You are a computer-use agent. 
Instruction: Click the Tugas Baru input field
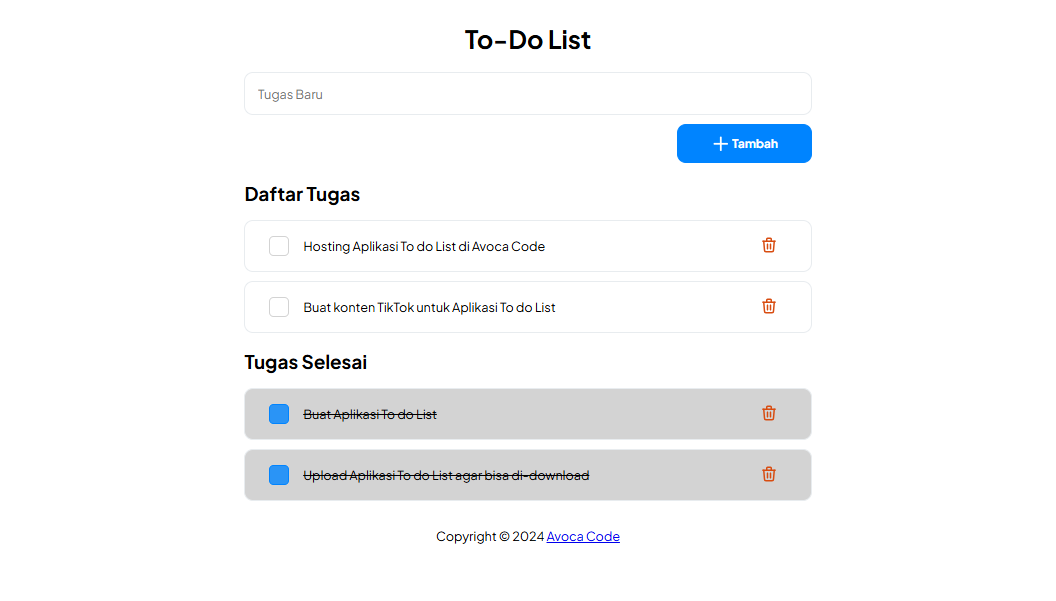point(527,93)
